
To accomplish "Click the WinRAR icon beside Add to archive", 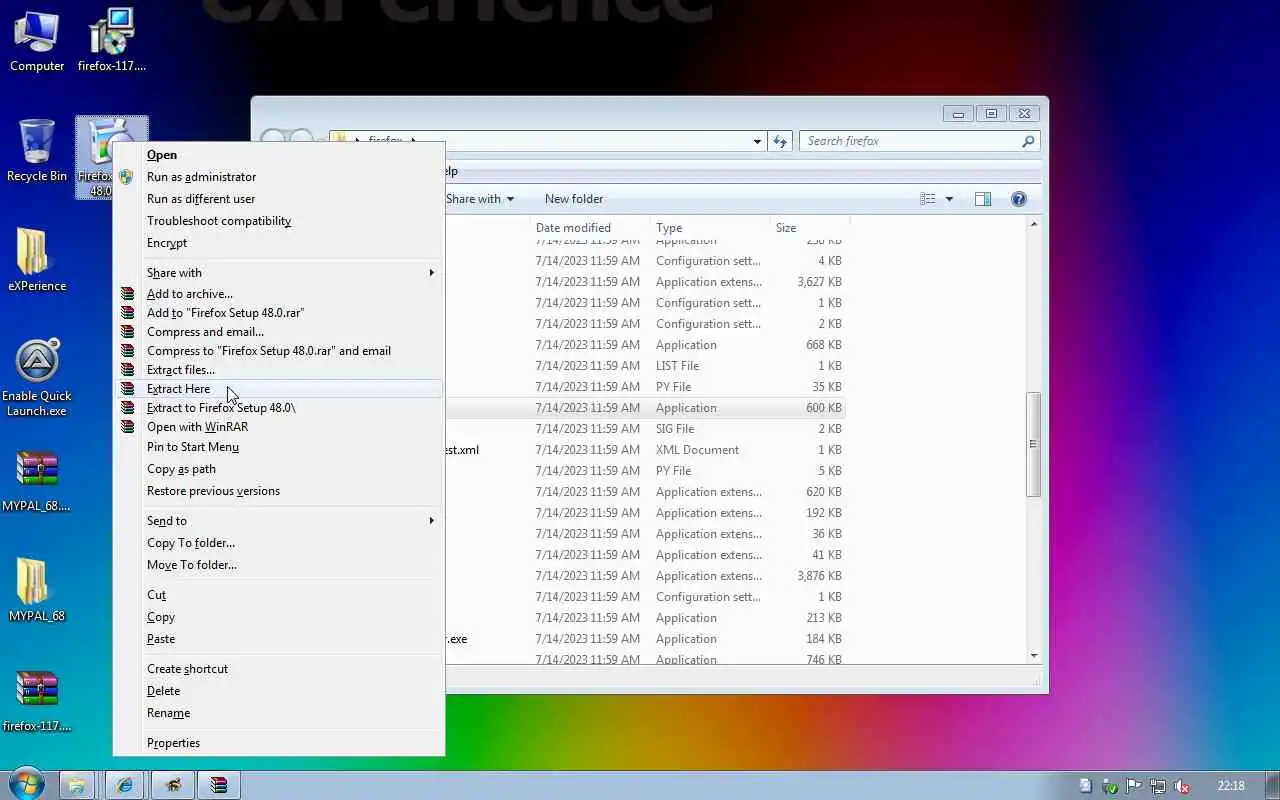I will click(127, 294).
